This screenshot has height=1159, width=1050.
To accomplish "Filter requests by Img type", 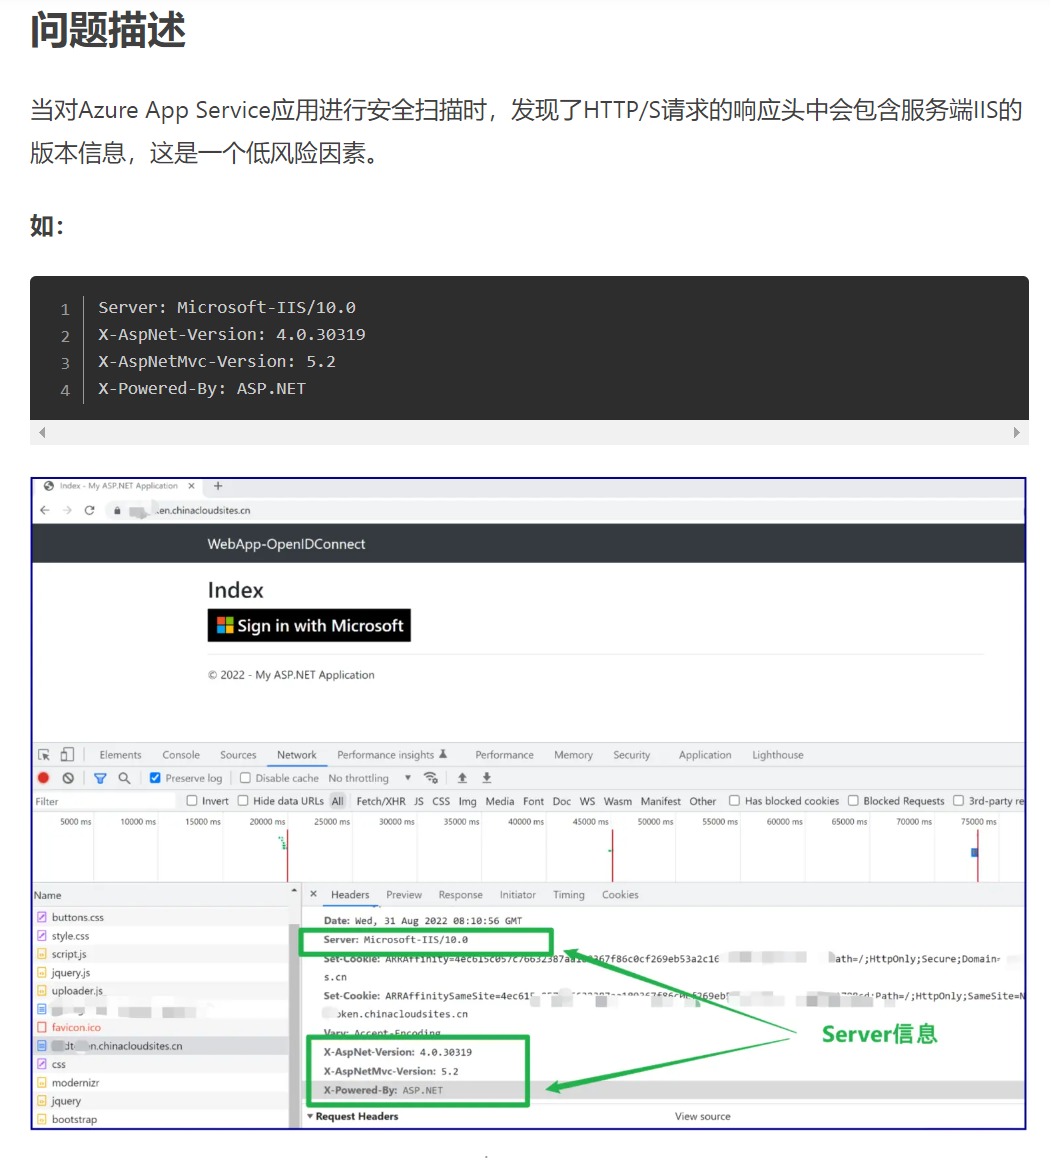I will tap(468, 801).
